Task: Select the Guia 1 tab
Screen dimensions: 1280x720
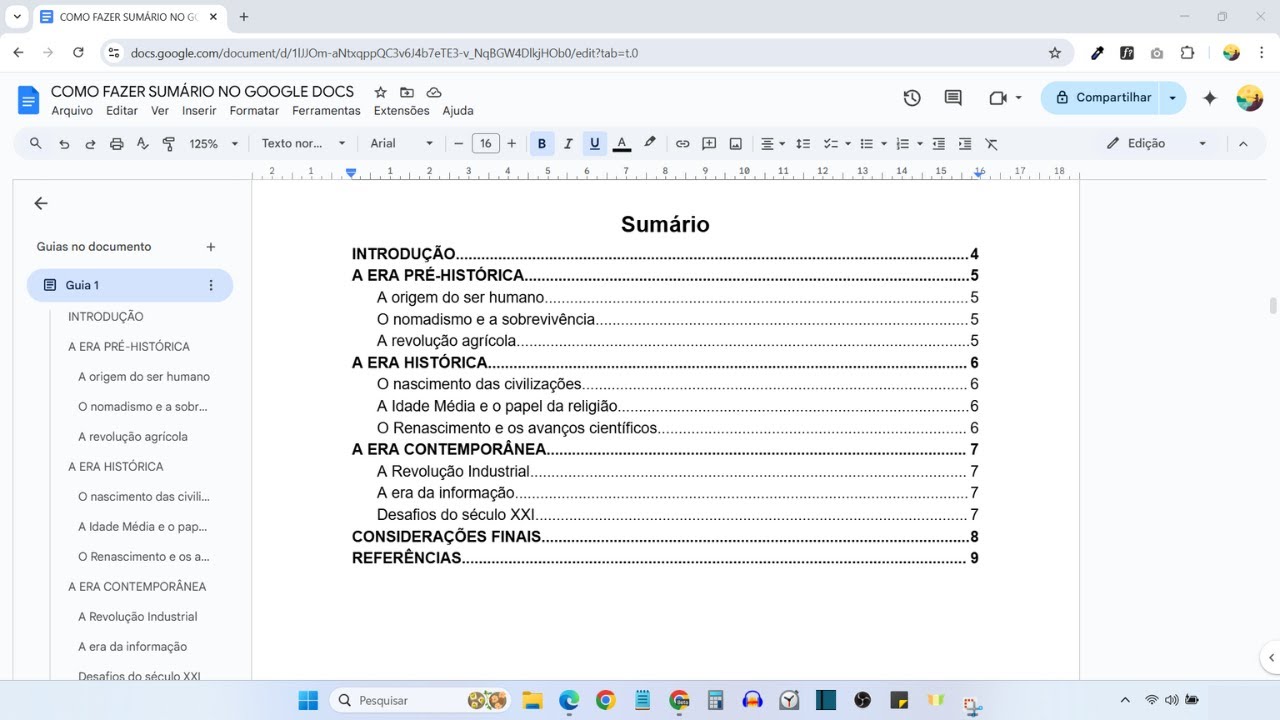Action: point(130,285)
